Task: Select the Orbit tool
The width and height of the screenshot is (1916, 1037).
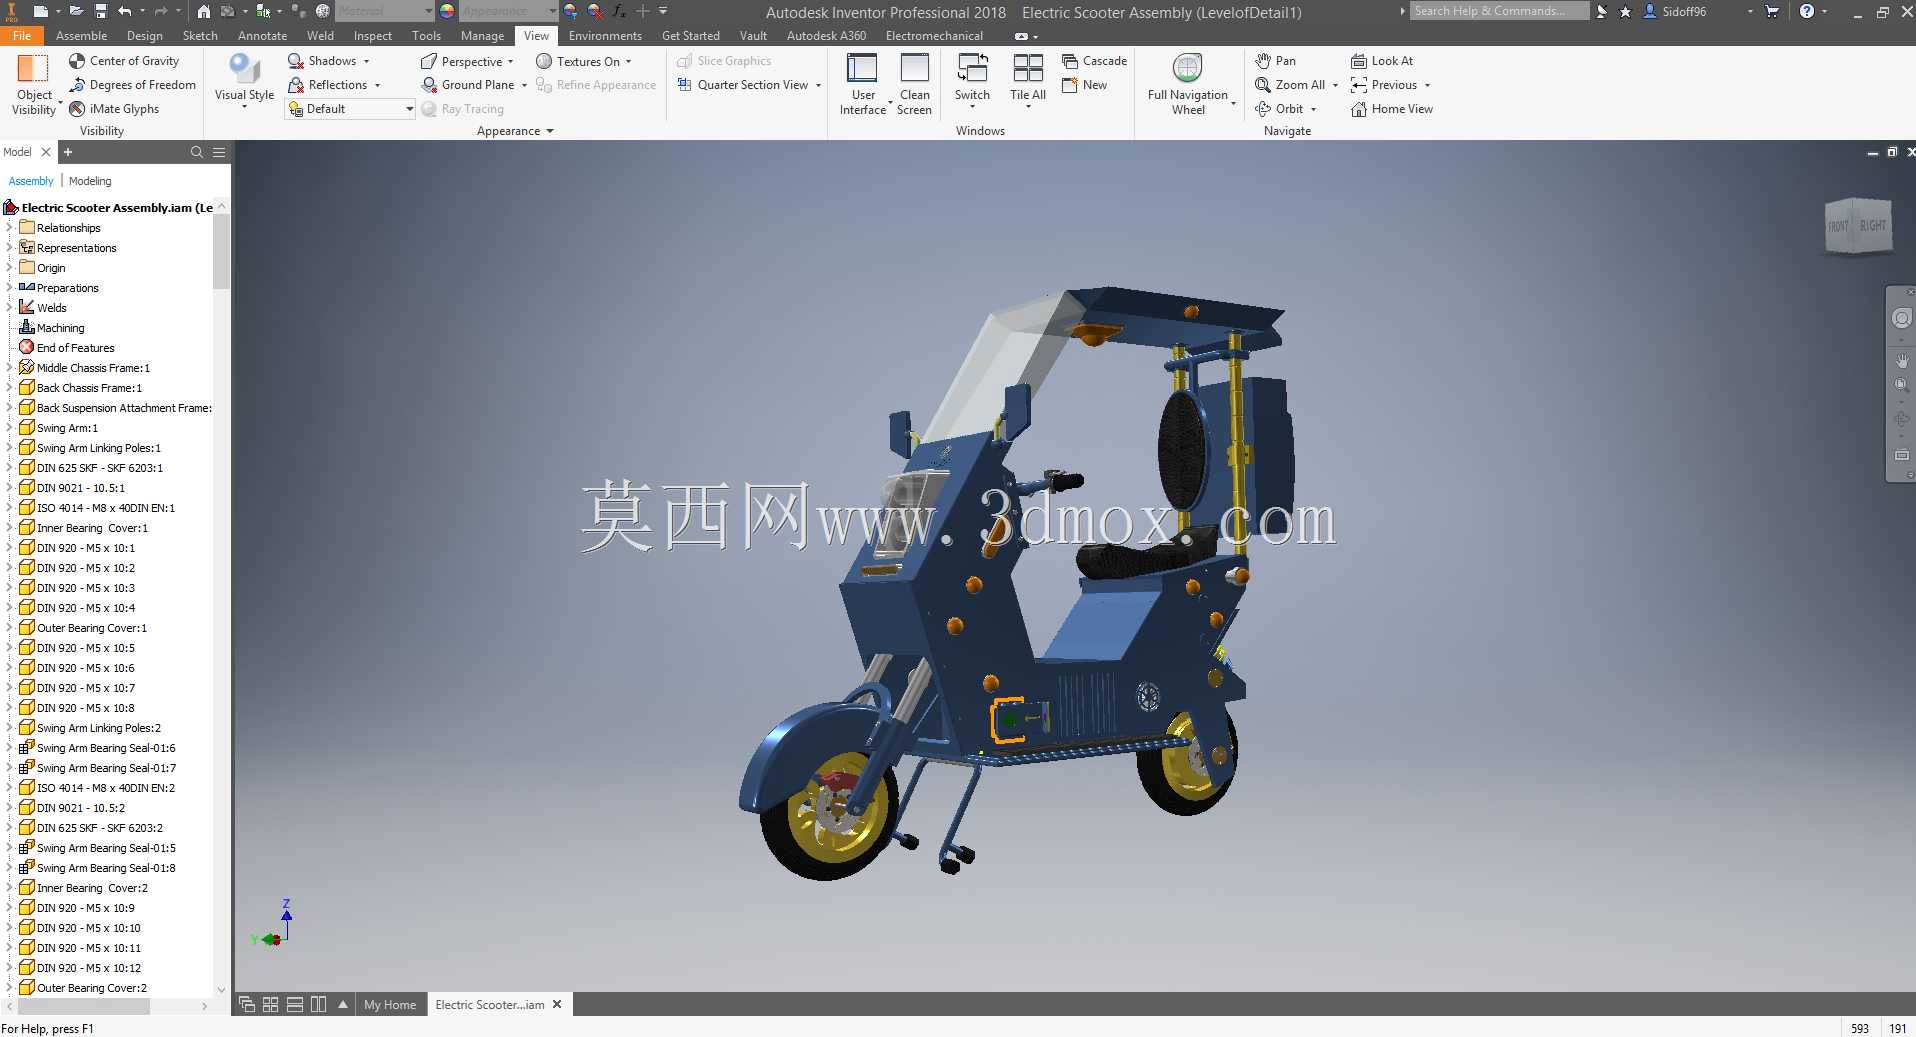Action: [1280, 109]
